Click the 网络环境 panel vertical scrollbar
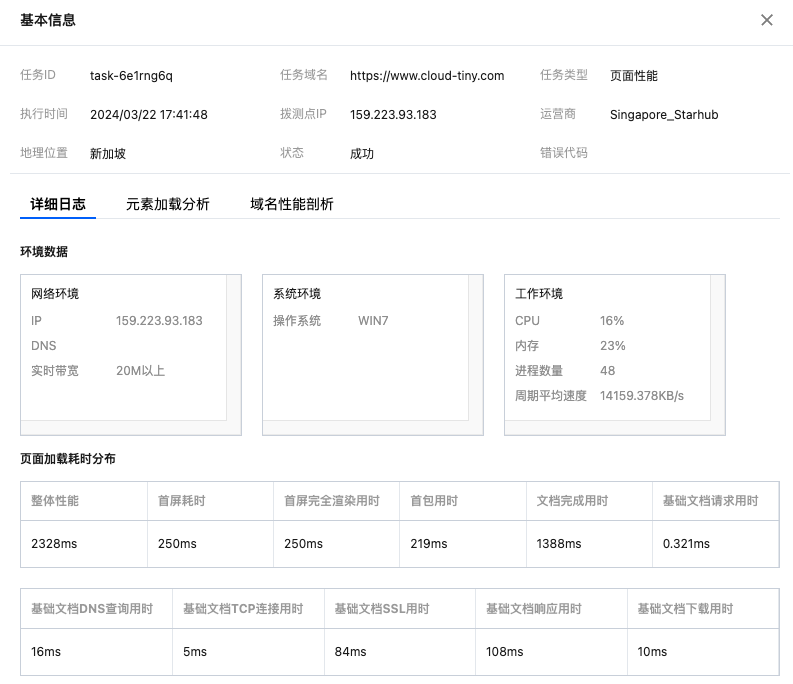The height and width of the screenshot is (684, 793). (x=234, y=348)
